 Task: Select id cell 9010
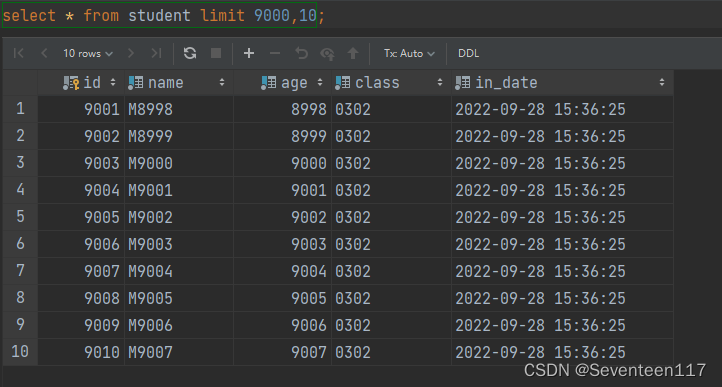(81, 352)
